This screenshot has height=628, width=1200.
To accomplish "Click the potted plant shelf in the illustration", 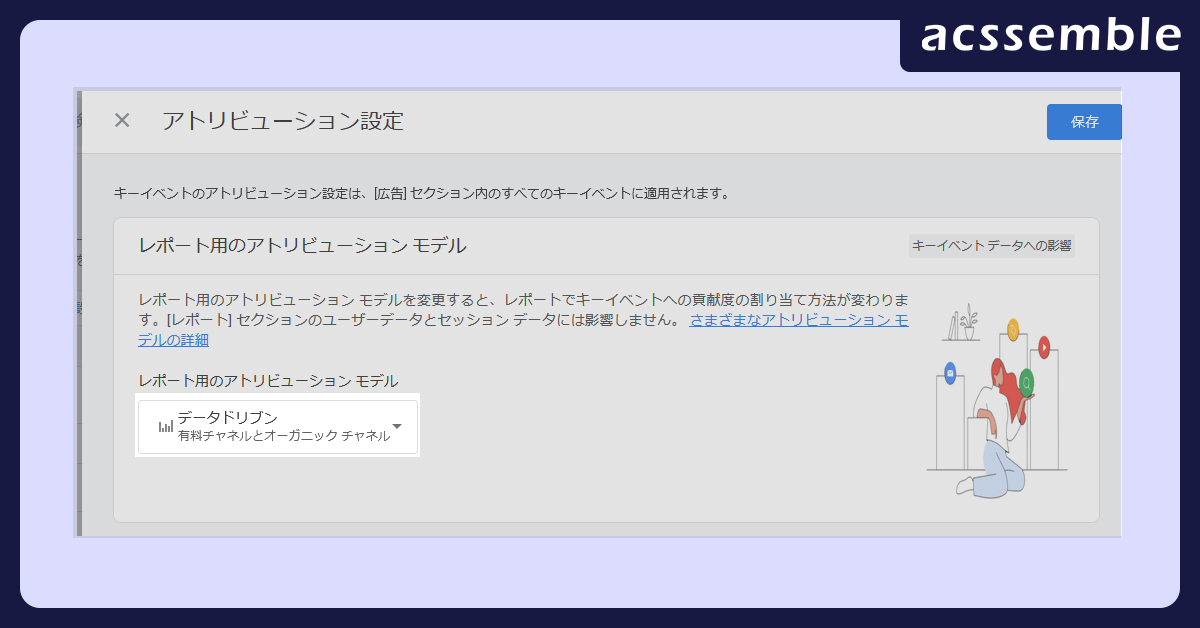I will point(962,326).
